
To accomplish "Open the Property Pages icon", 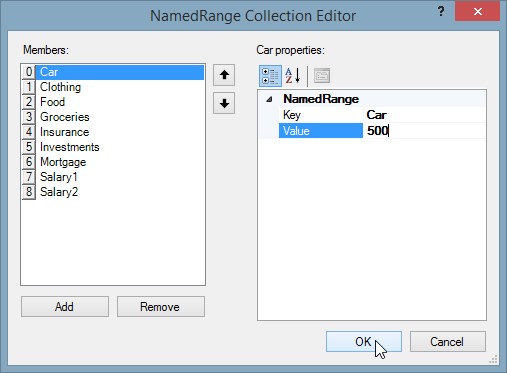I will click(x=322, y=76).
